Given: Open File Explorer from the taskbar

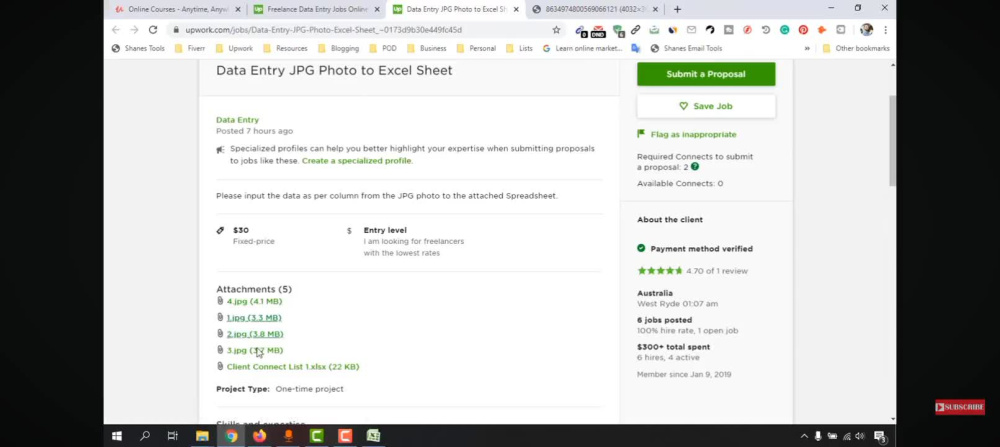Looking at the screenshot, I should (202, 436).
